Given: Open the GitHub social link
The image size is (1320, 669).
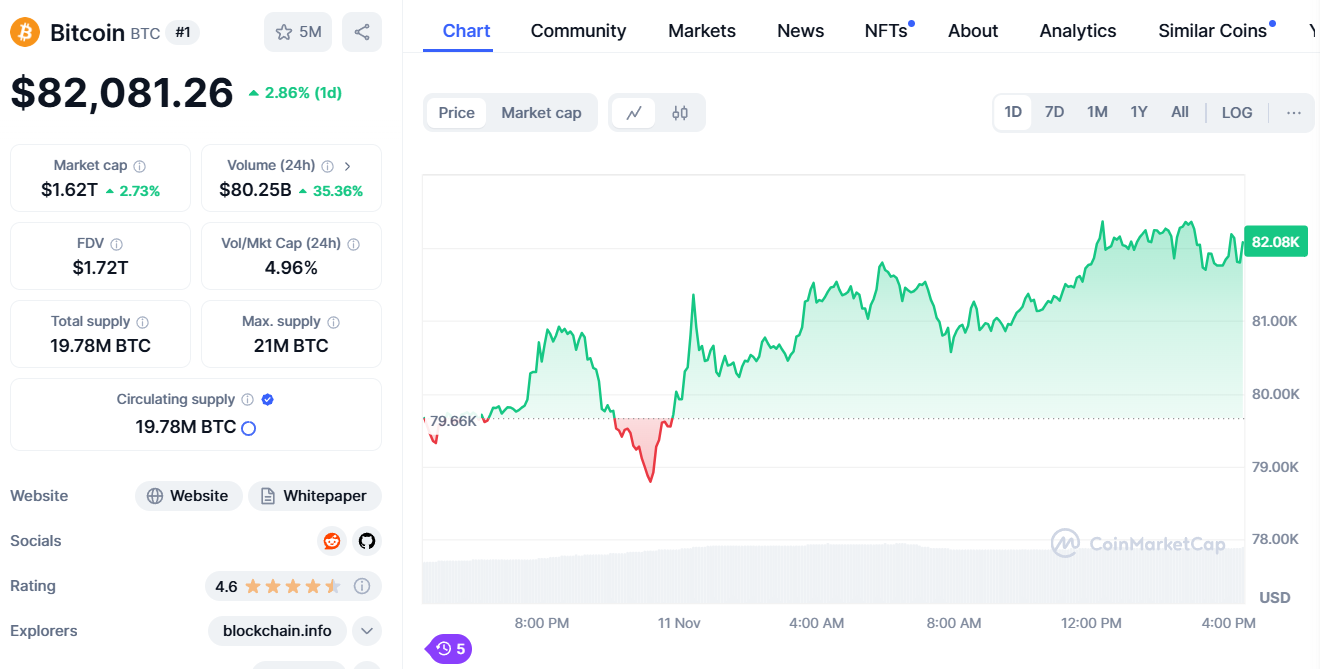Looking at the screenshot, I should point(367,541).
